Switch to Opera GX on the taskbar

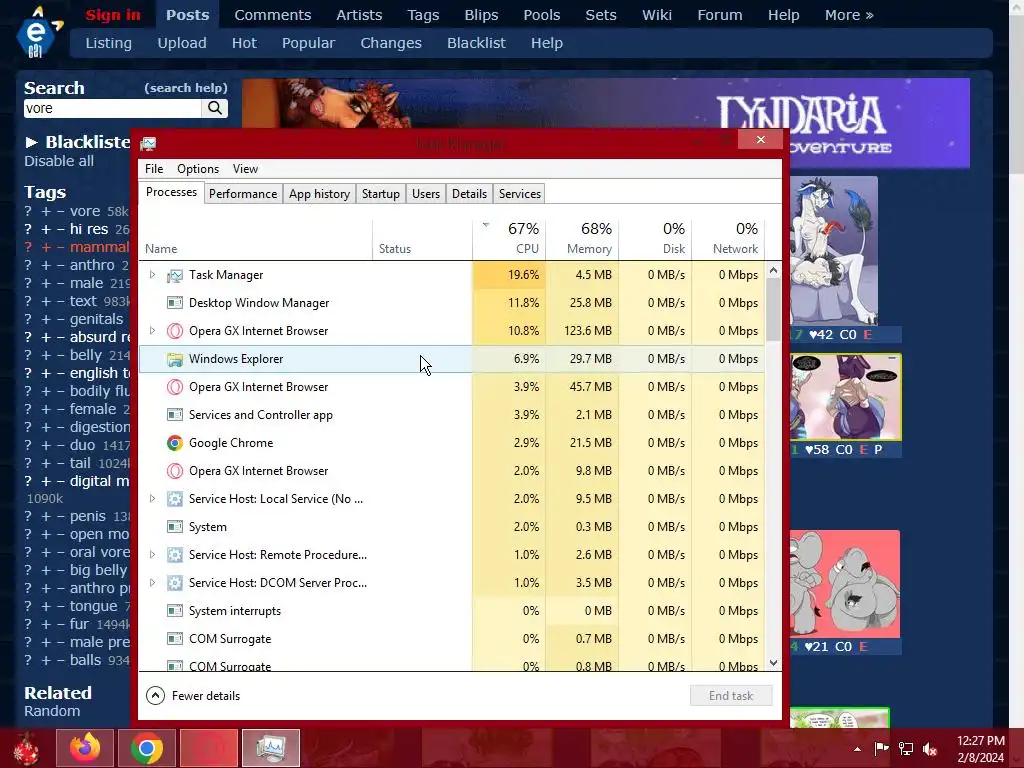(209, 748)
